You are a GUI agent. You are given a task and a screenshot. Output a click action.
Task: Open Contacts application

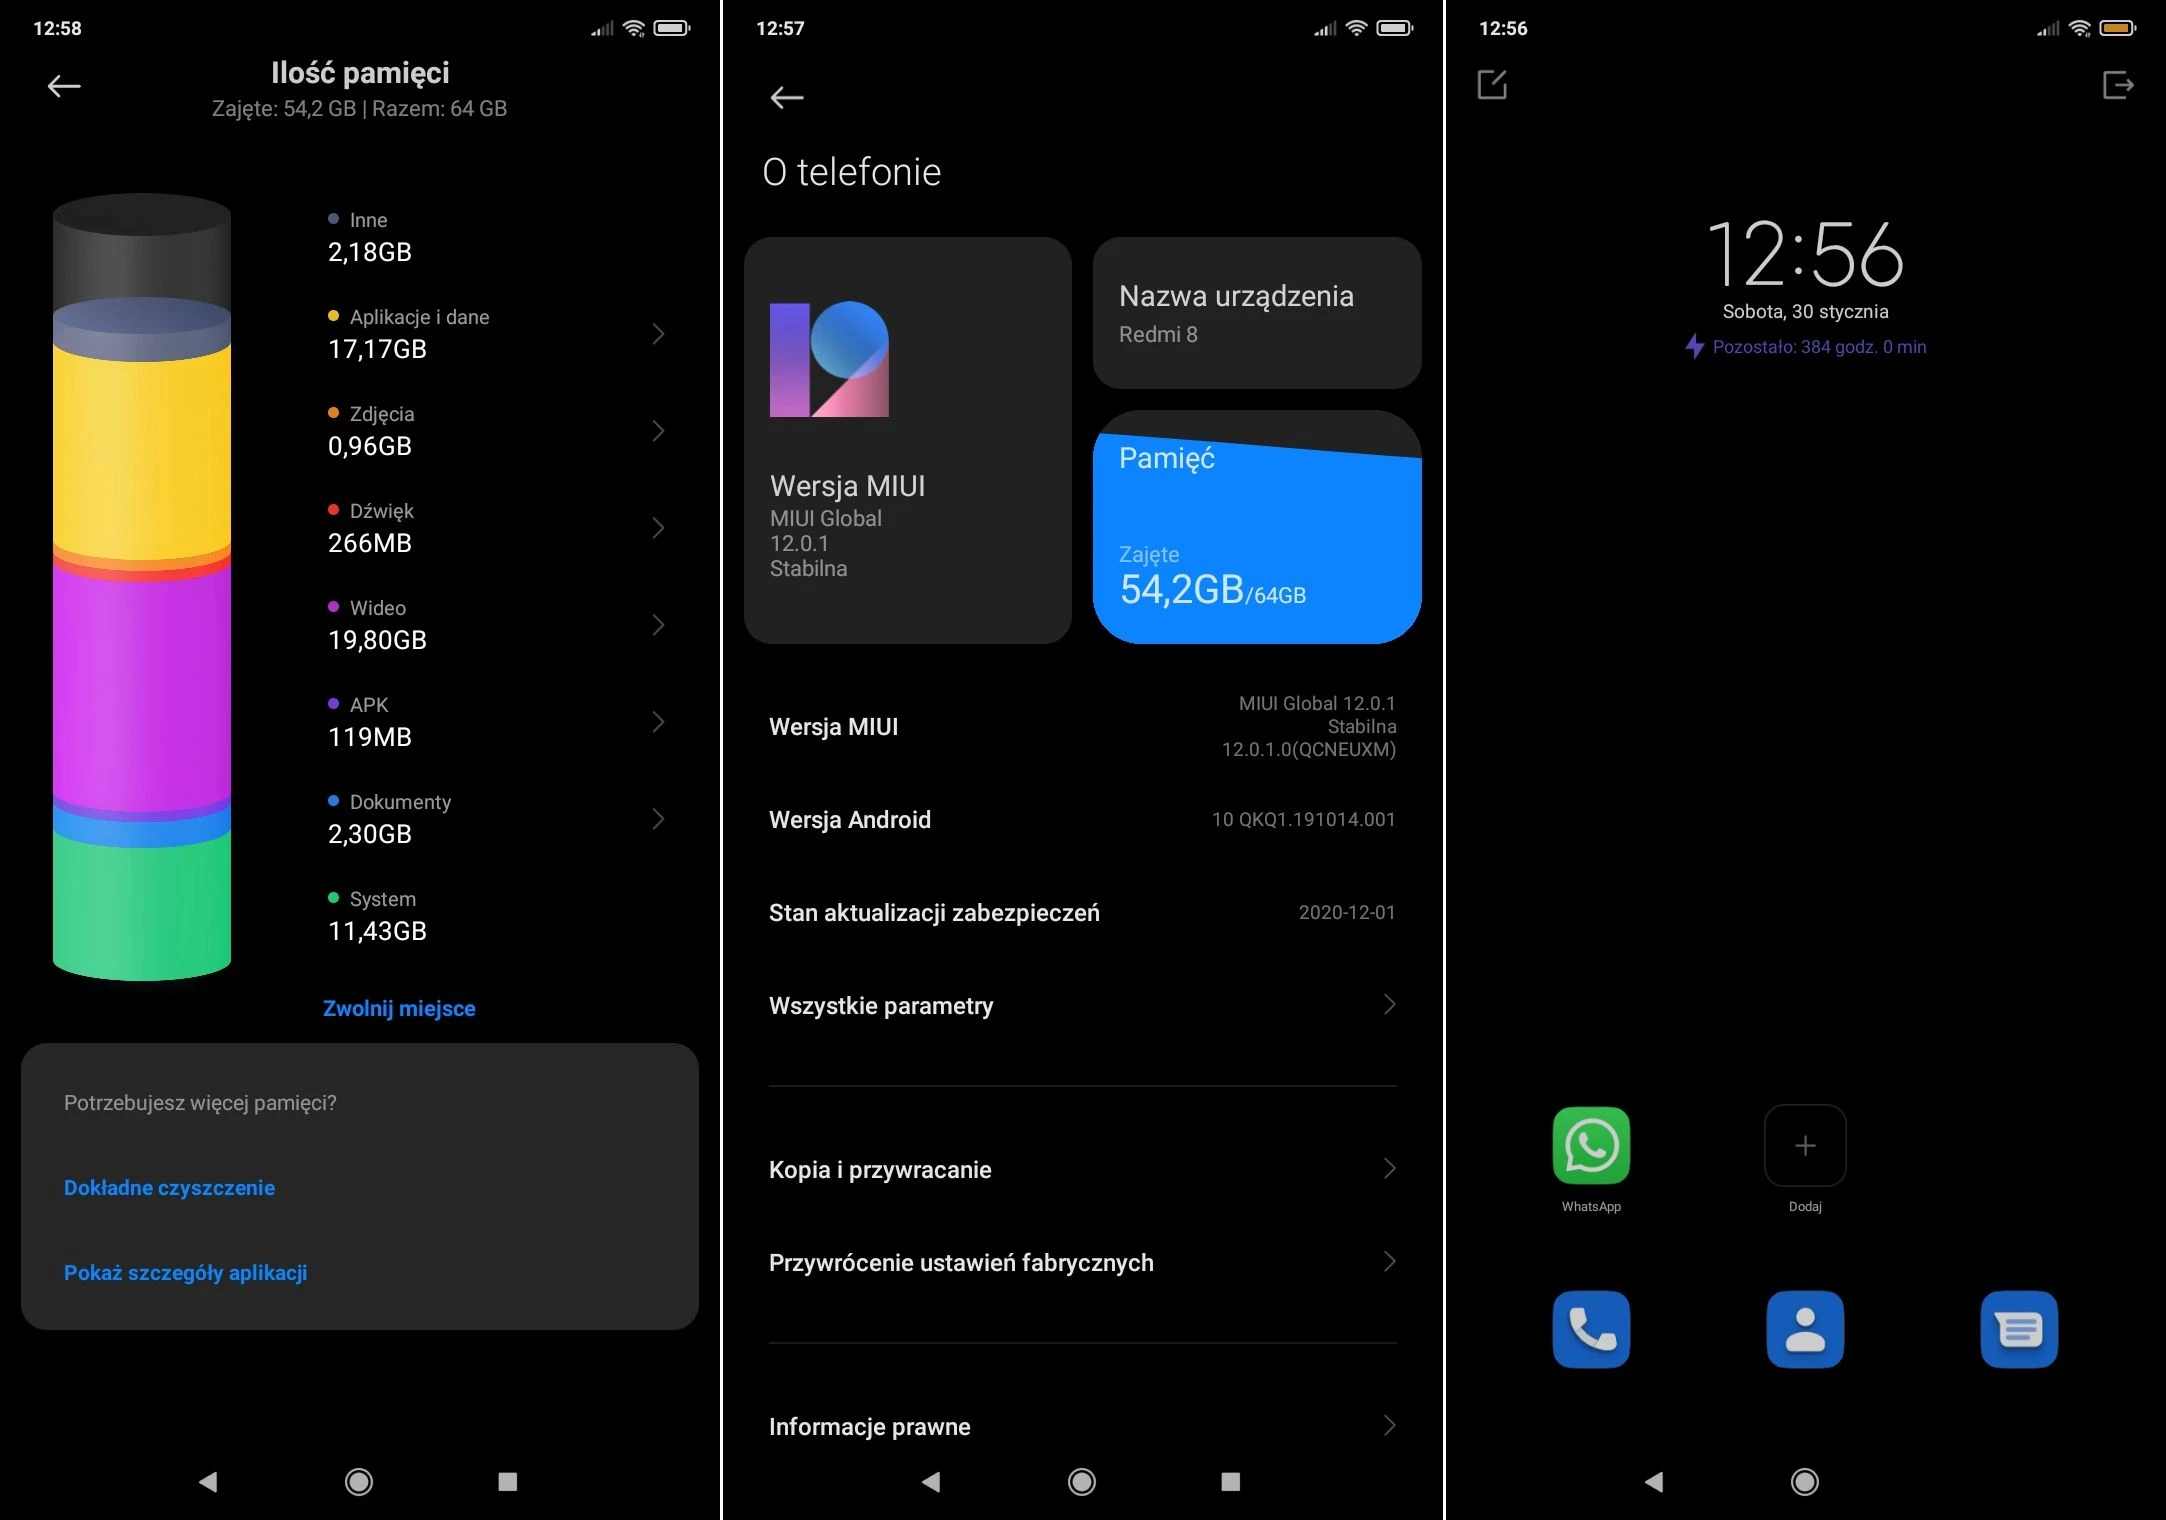[x=1806, y=1331]
